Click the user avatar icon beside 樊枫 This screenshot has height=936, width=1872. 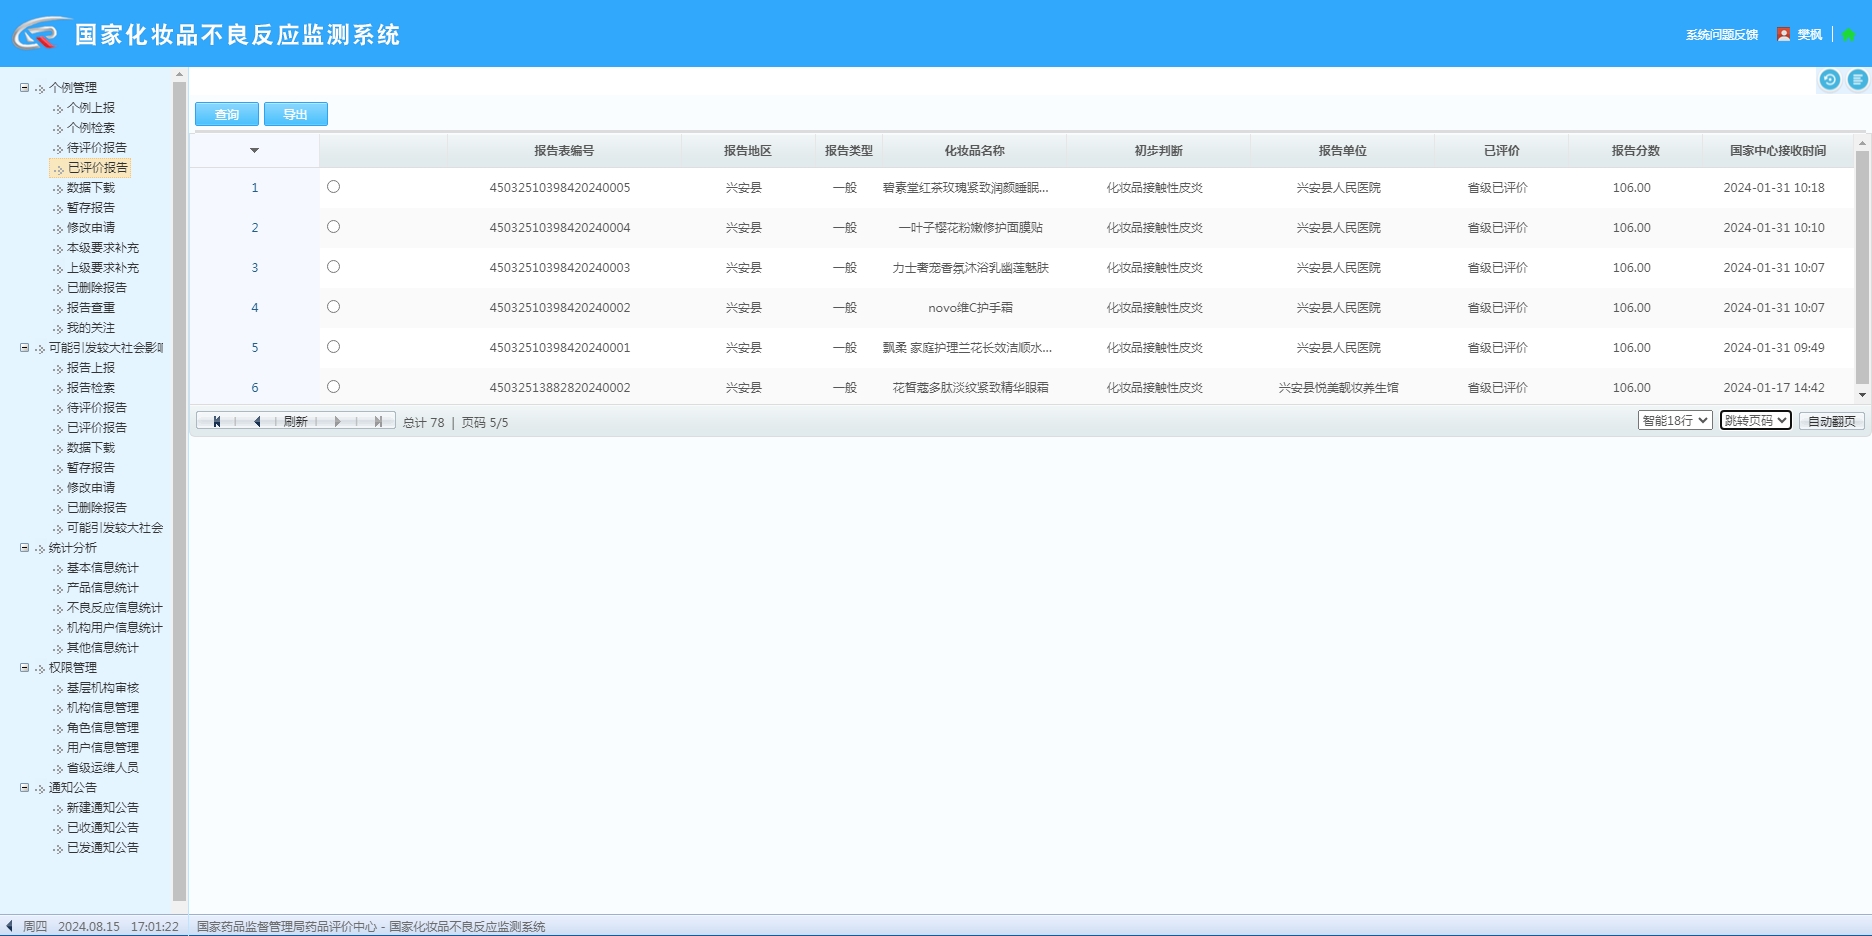click(1783, 34)
